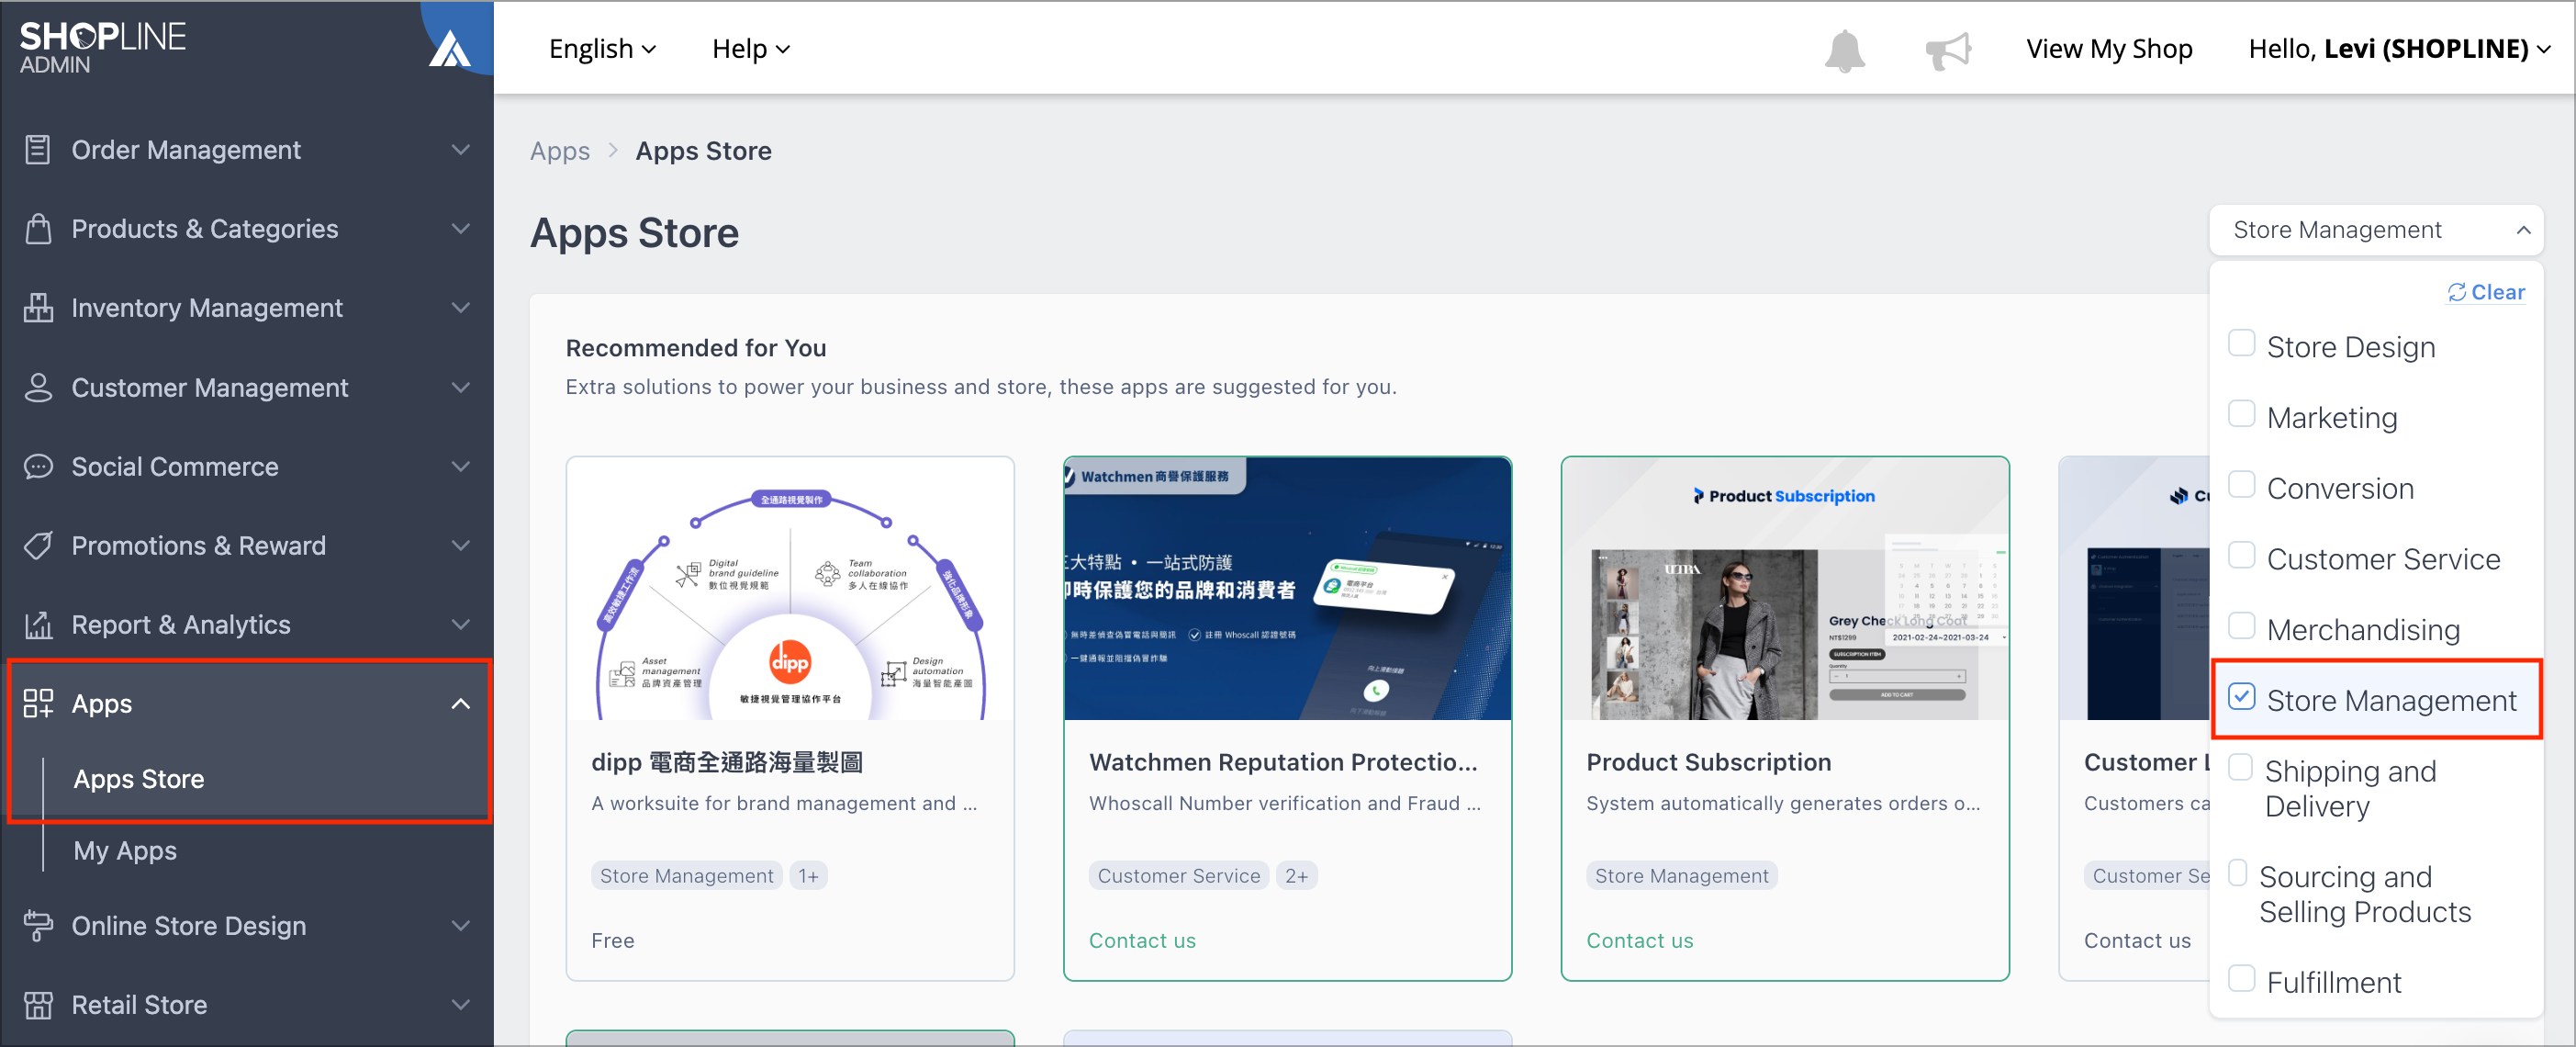This screenshot has height=1047, width=2576.
Task: Click the Customer Management person icon
Action: (38, 388)
